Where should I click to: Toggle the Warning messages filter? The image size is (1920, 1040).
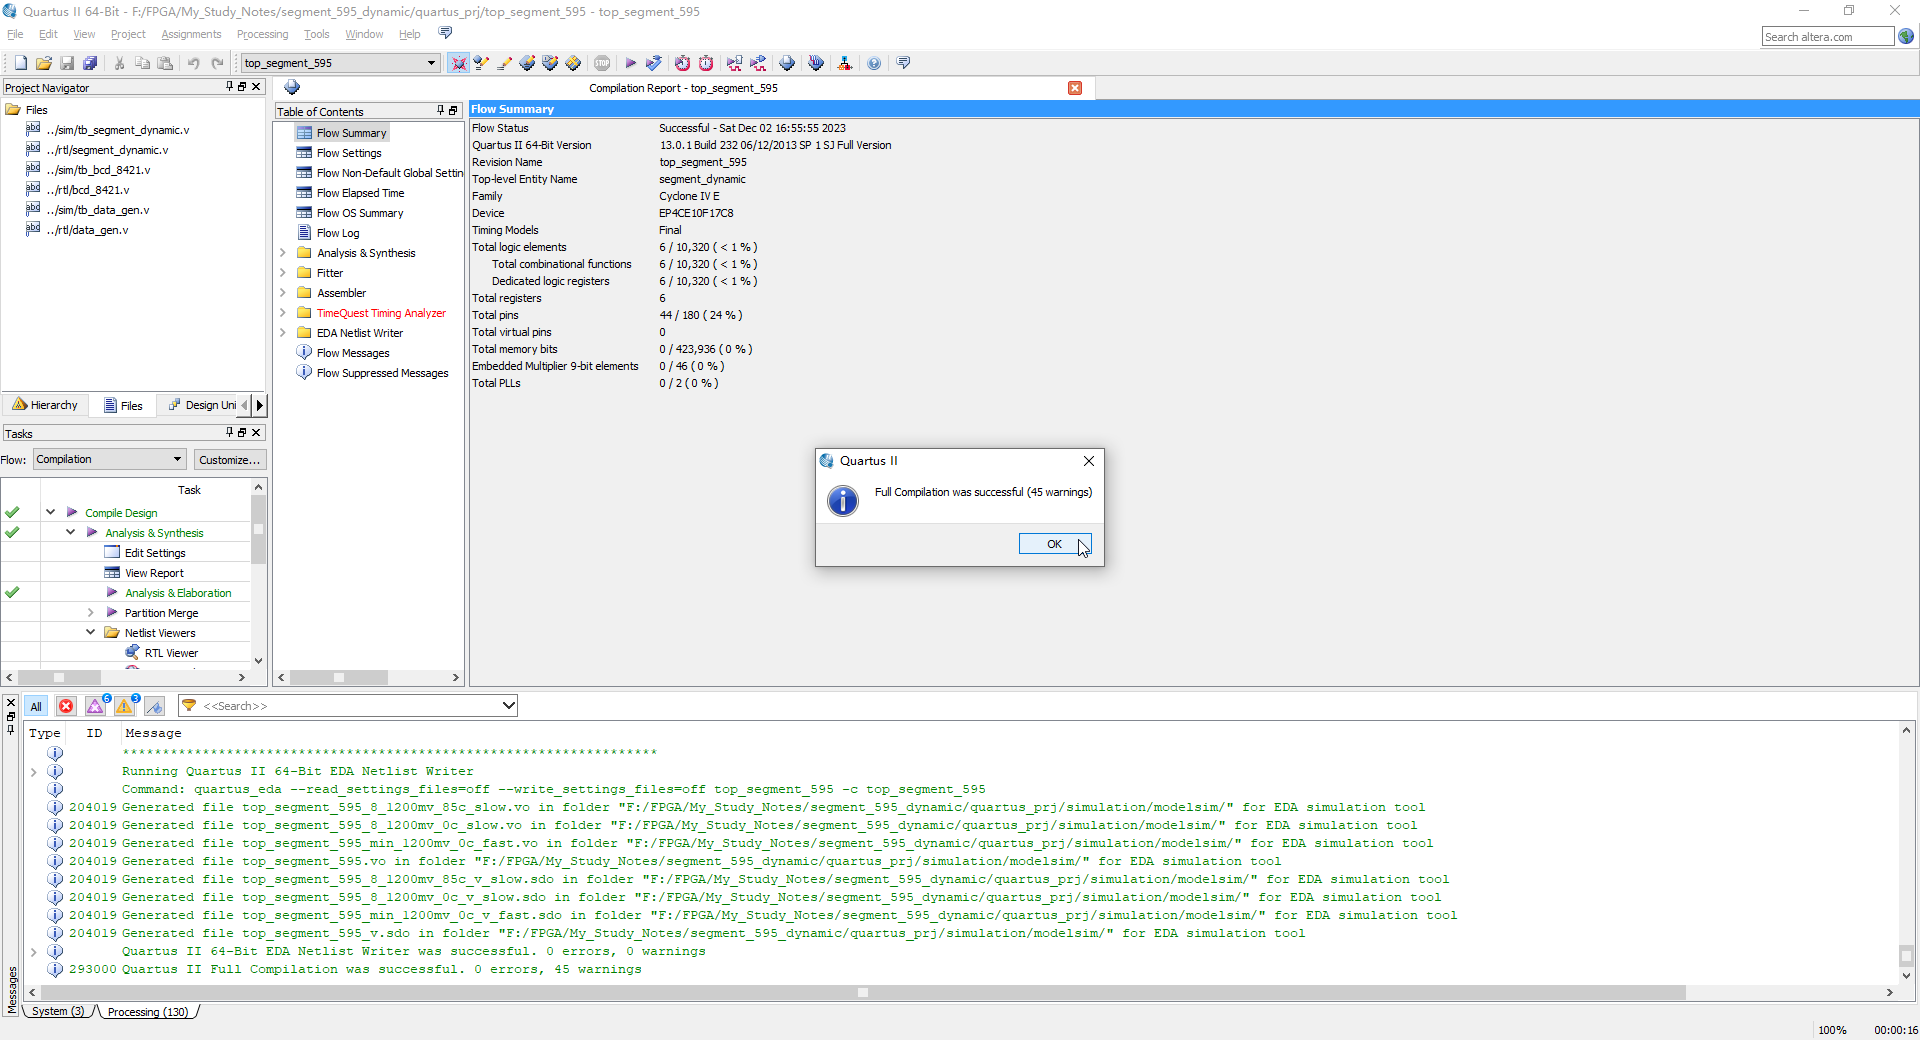[125, 706]
